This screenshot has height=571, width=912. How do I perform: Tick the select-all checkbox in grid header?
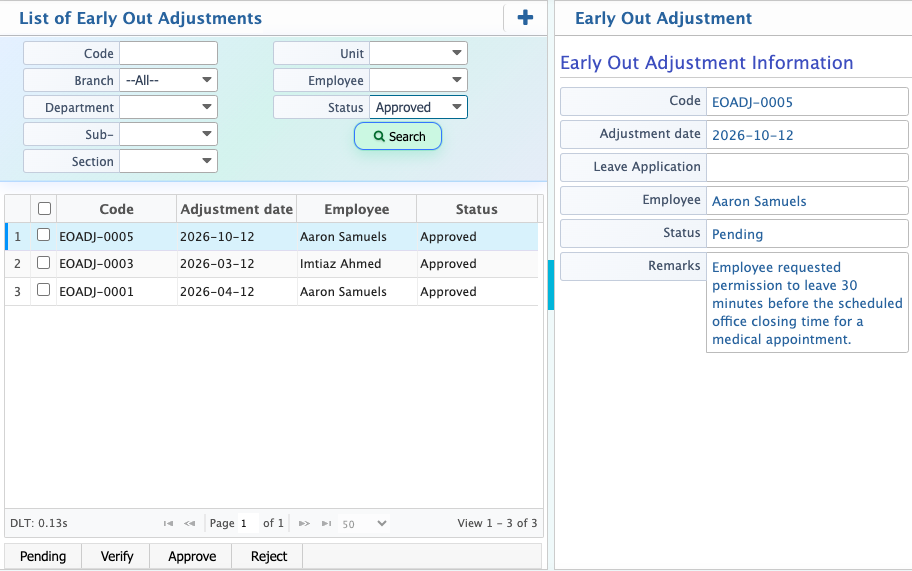pos(44,209)
